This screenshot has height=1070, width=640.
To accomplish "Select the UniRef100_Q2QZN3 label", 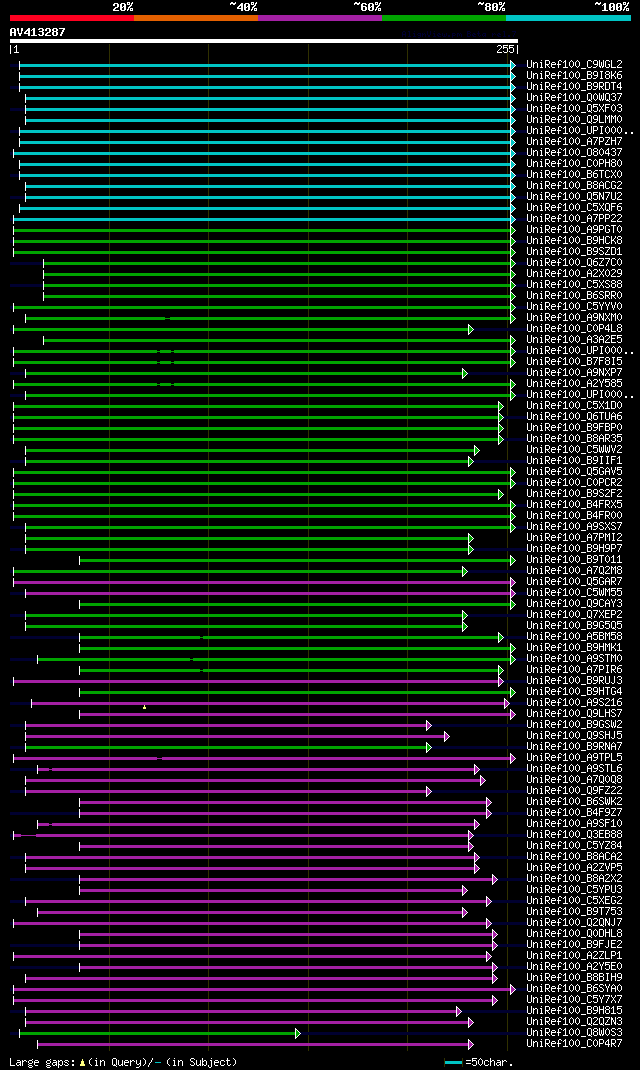I will pos(574,1022).
